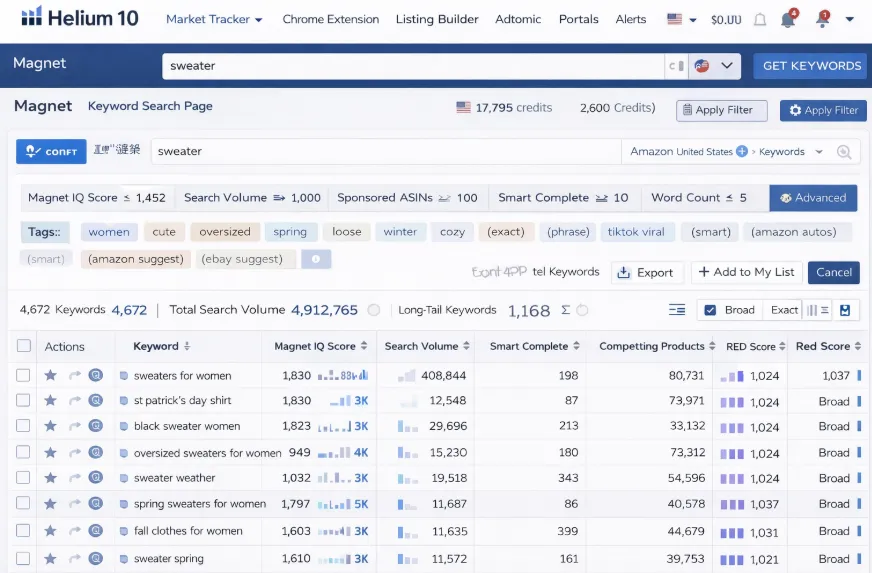The image size is (872, 573).
Task: Click the sigma icon next to 1,168
Action: tap(566, 310)
